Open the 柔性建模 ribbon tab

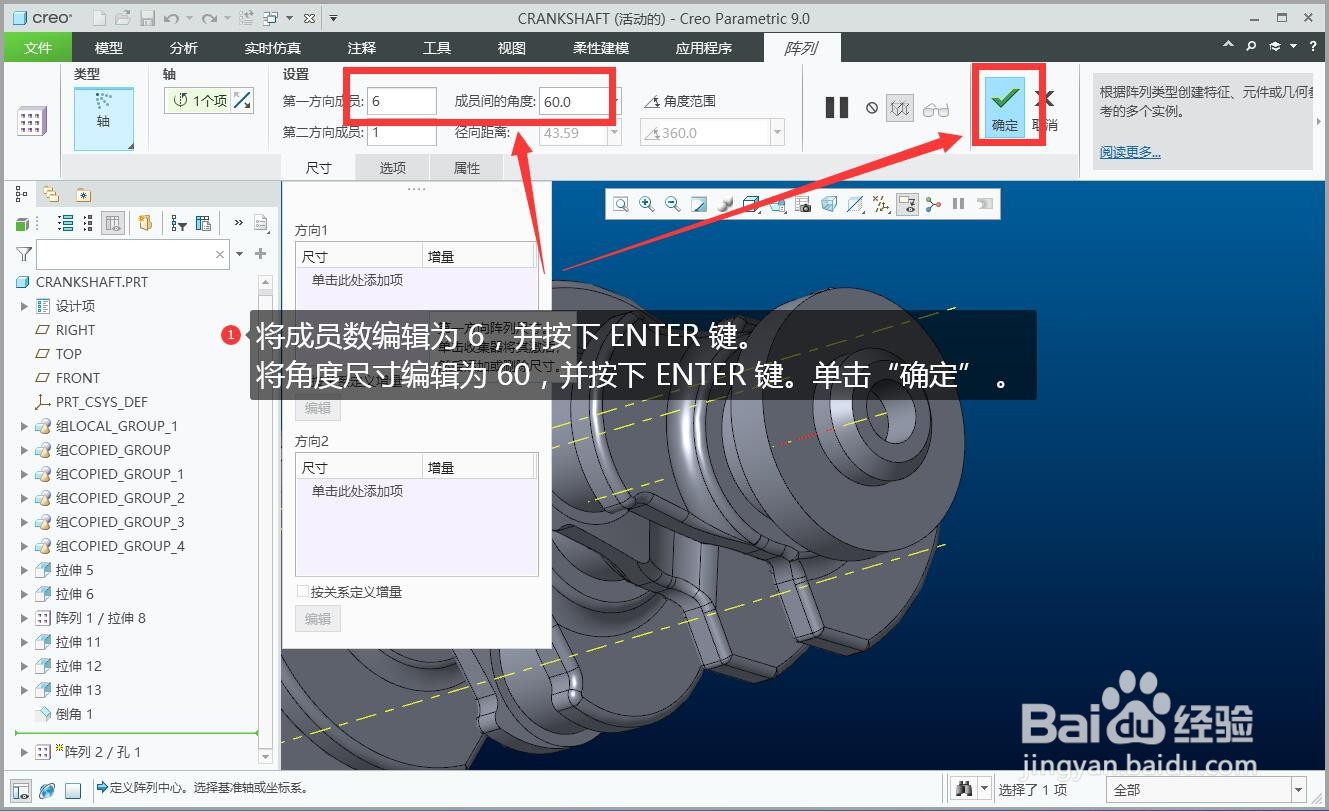click(x=601, y=47)
